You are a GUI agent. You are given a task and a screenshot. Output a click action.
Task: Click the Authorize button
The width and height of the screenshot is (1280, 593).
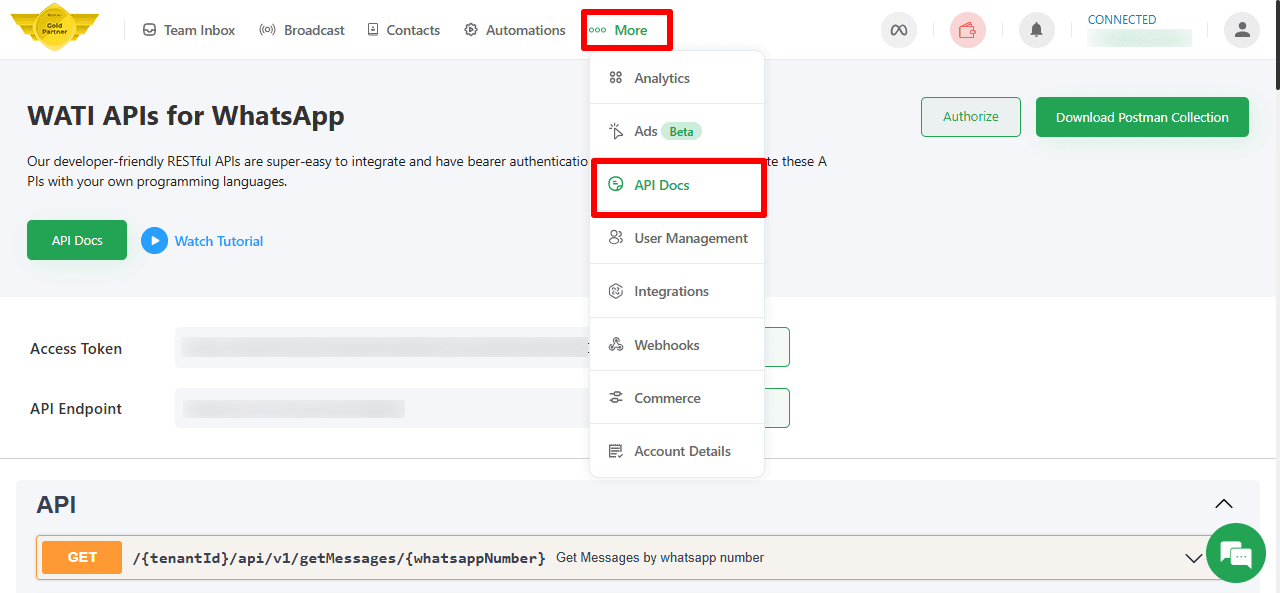[970, 117]
